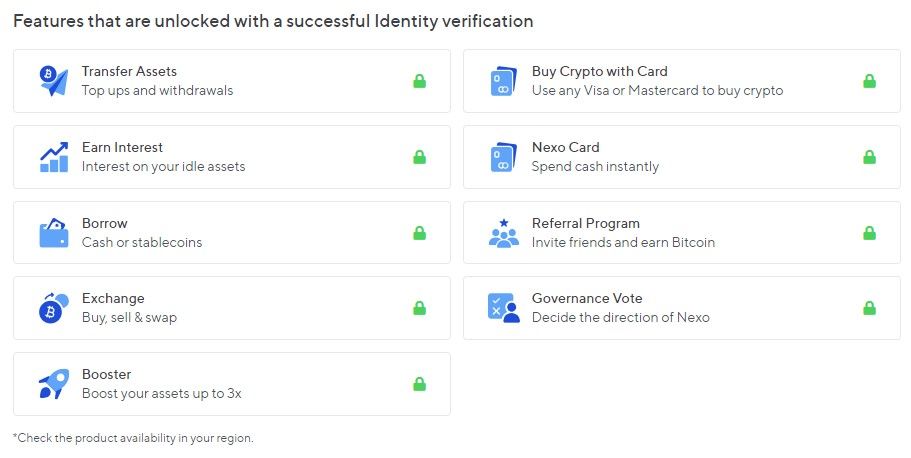
Task: Open the Borrow feature title
Action: coord(105,223)
